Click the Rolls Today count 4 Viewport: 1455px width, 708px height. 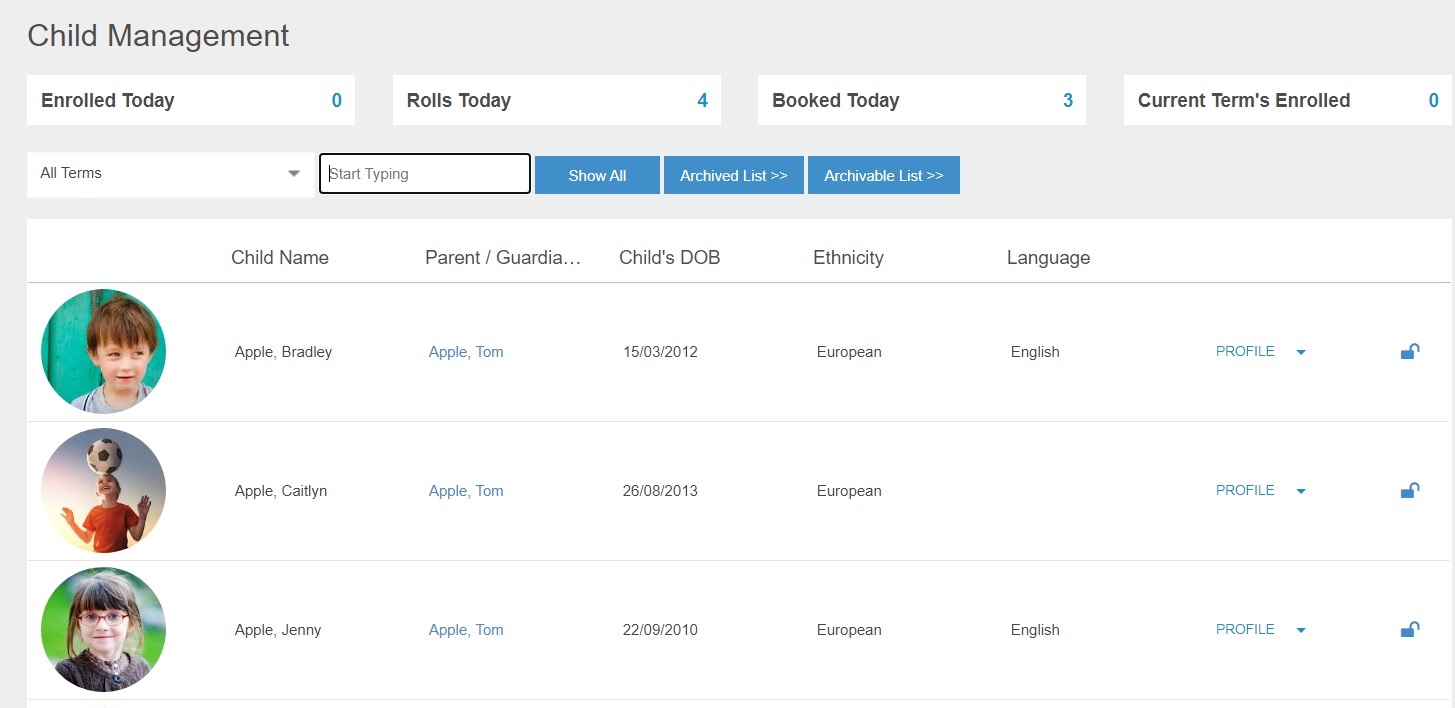pyautogui.click(x=702, y=100)
